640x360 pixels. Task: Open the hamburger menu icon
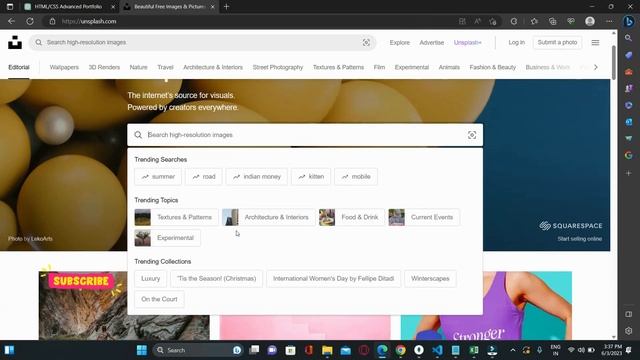(x=596, y=42)
